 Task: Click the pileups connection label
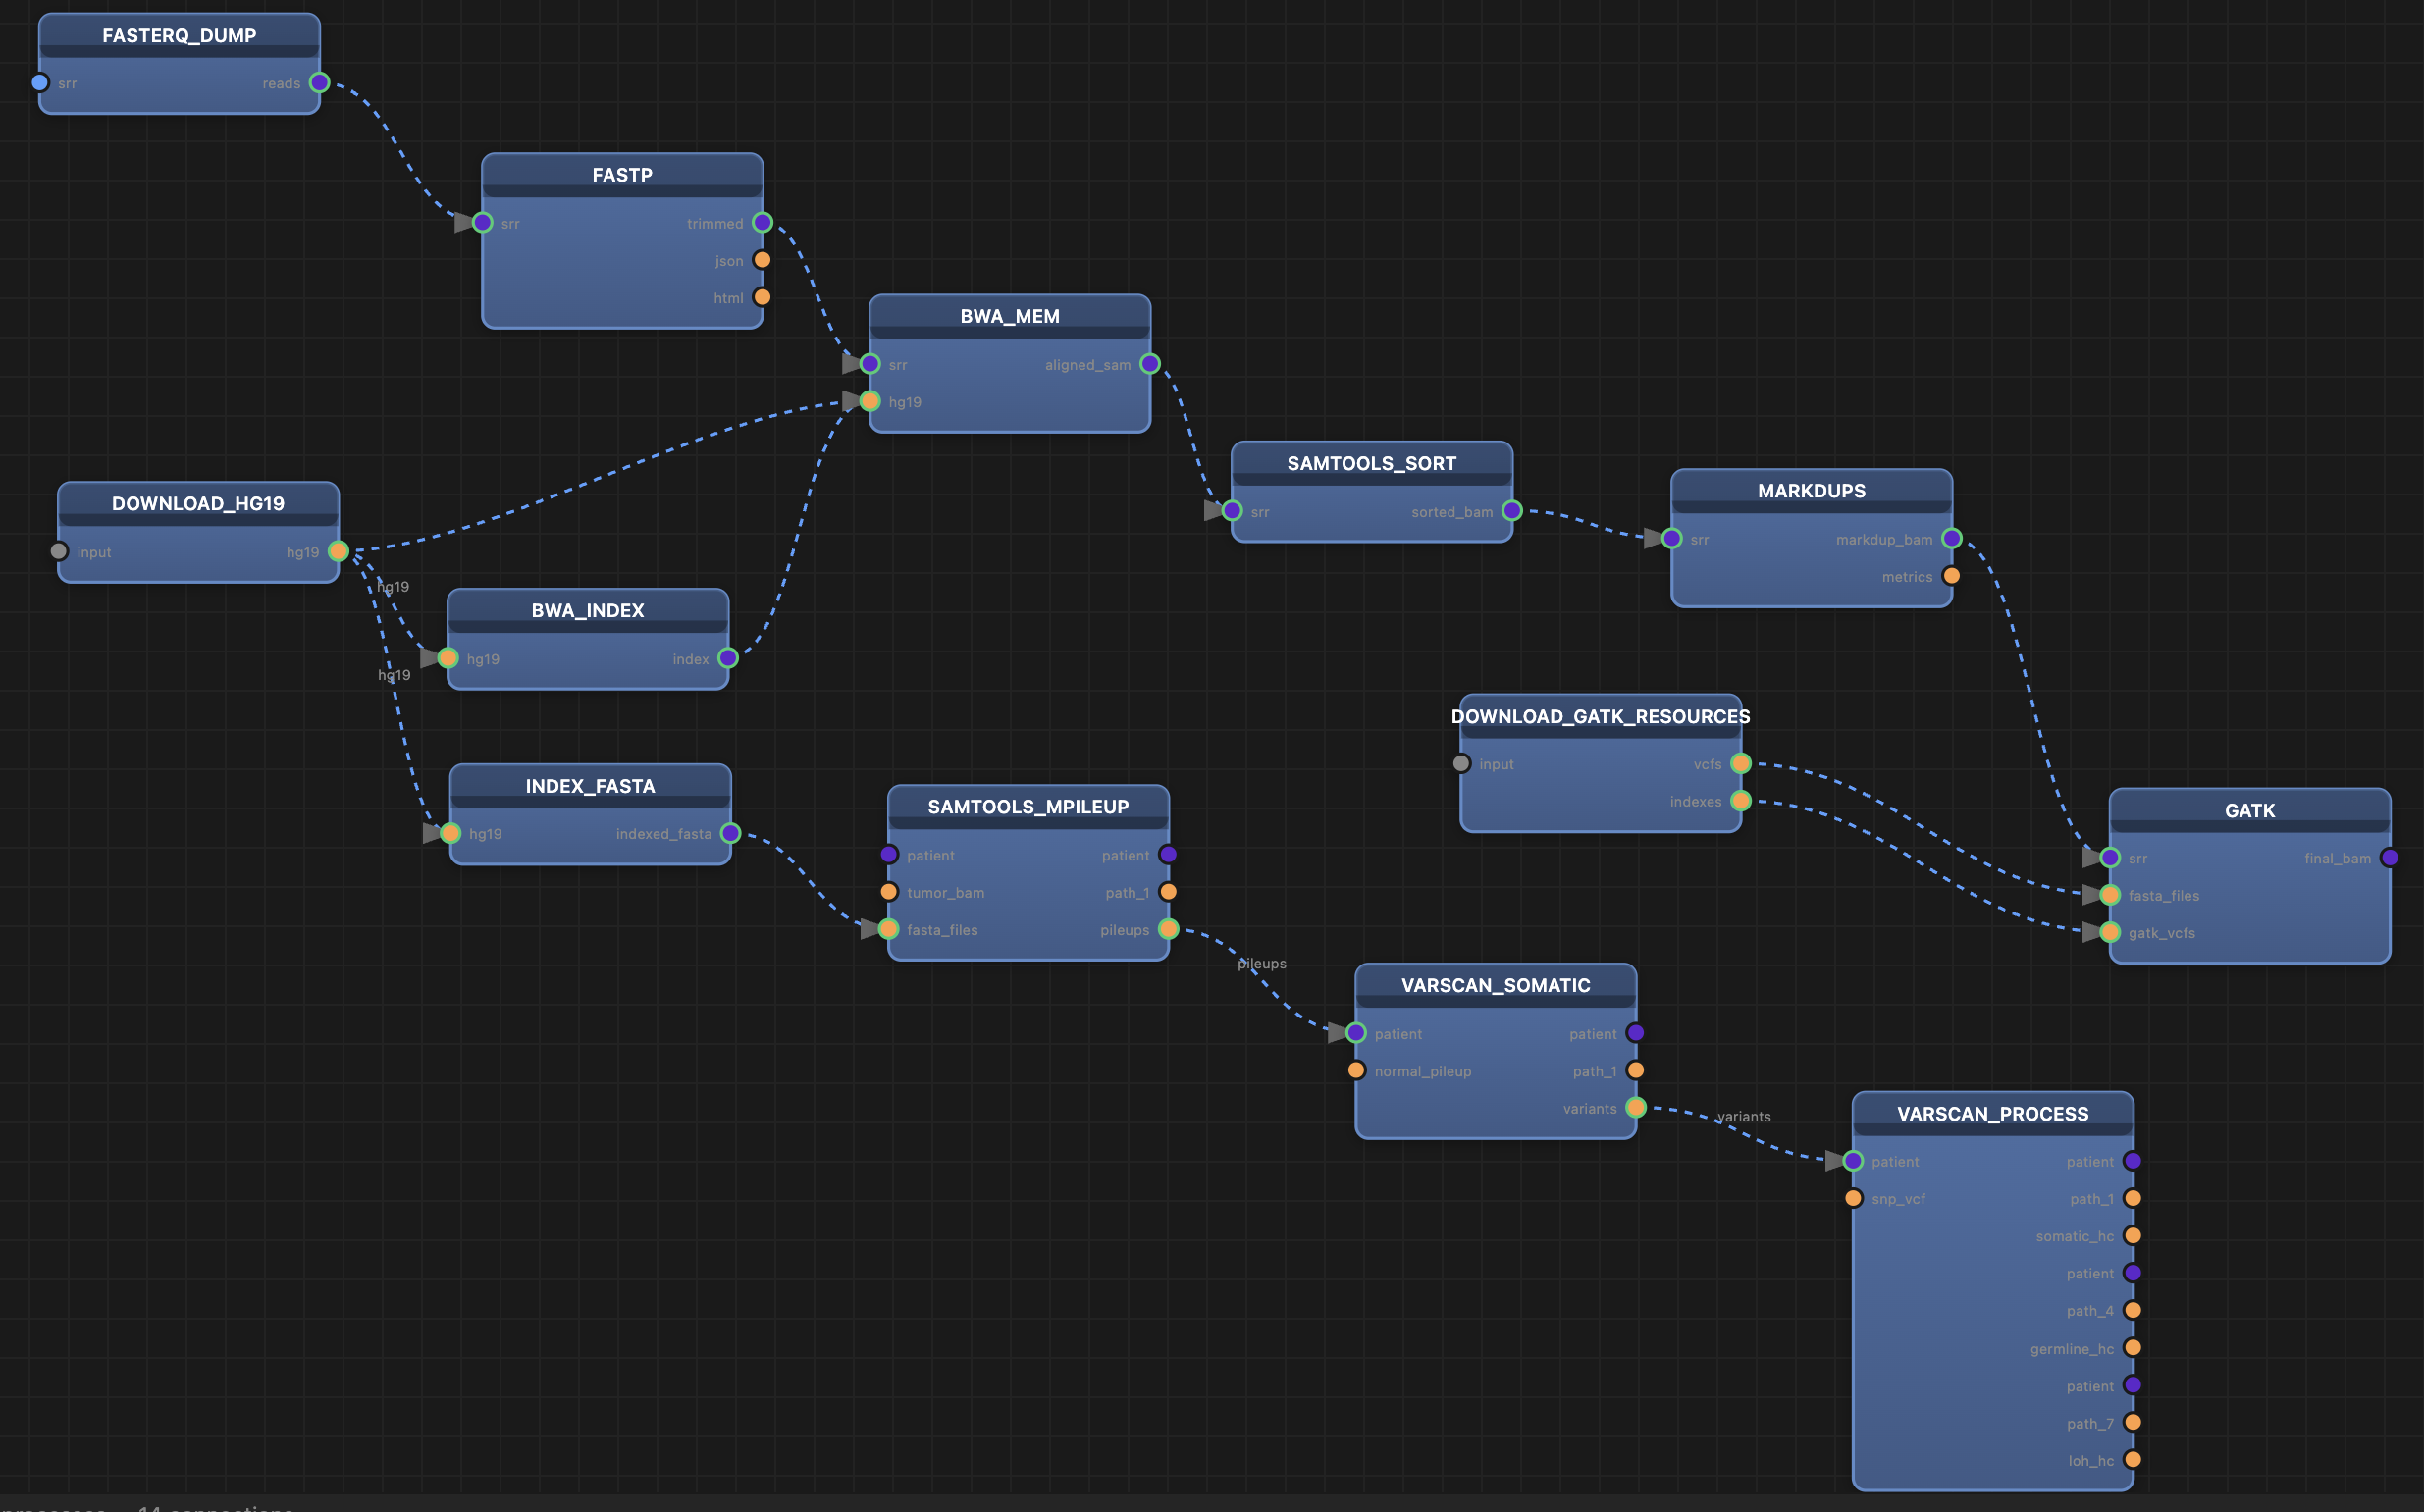point(1261,963)
